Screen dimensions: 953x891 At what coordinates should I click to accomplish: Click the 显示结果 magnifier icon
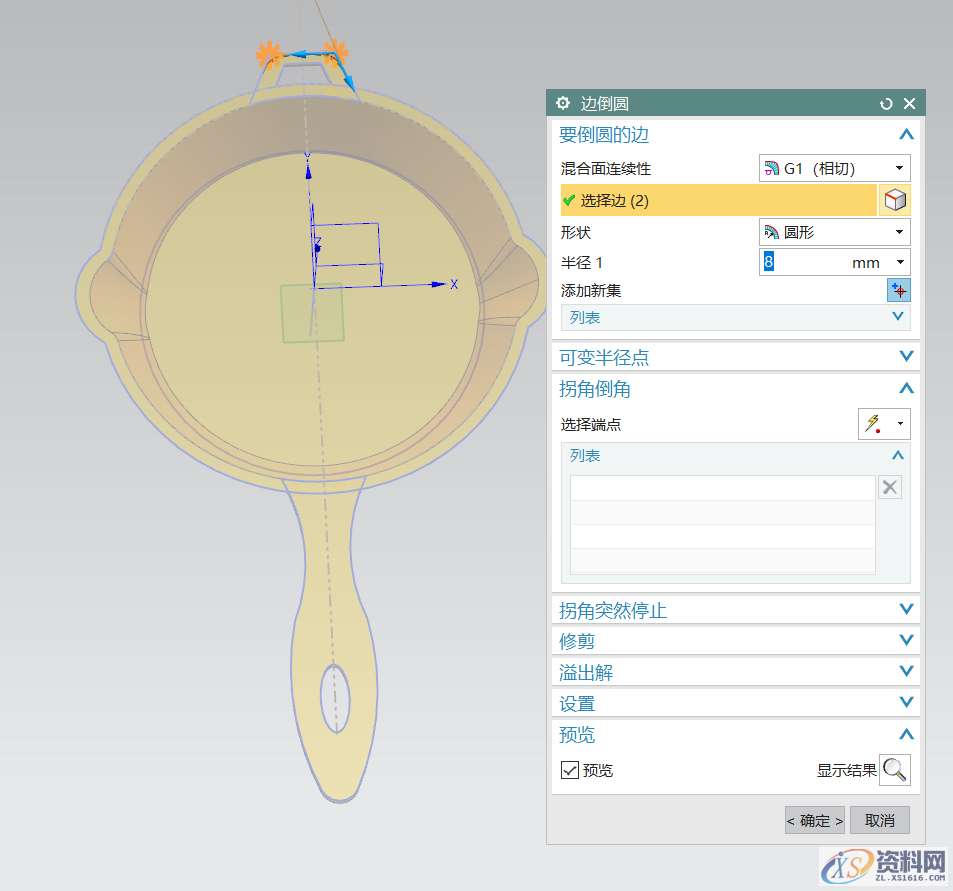pyautogui.click(x=895, y=770)
